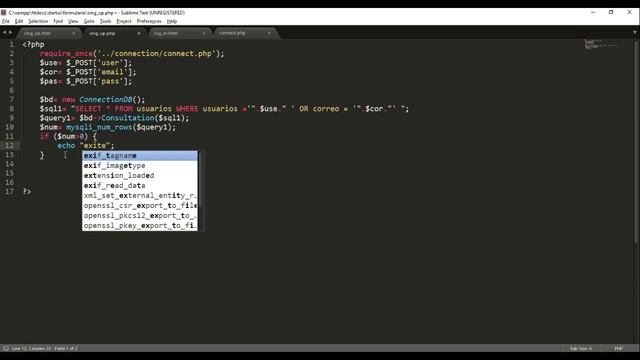Click the opening <?php tag

(x=33, y=44)
